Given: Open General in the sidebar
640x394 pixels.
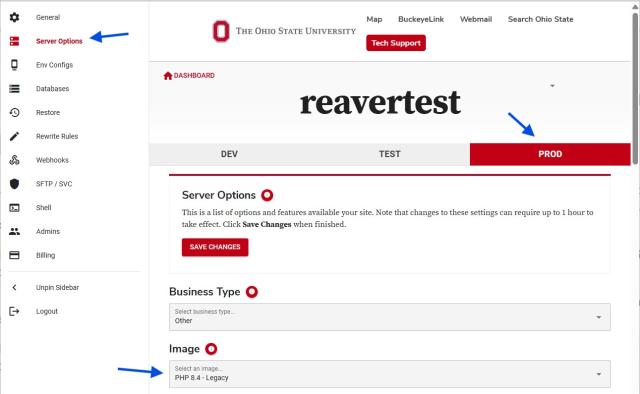Looking at the screenshot, I should coord(48,18).
